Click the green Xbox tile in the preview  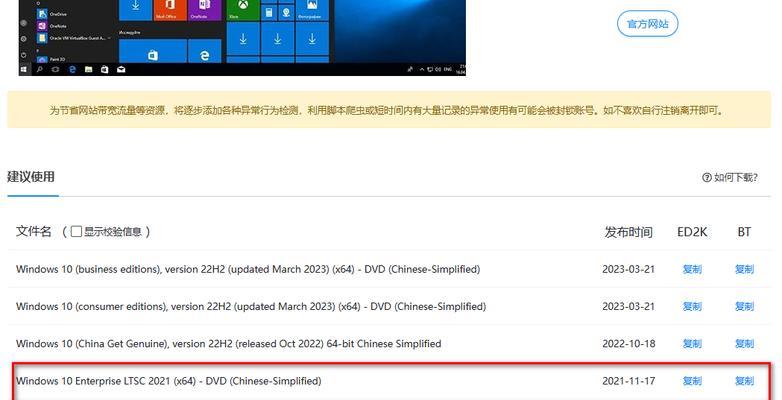click(243, 10)
